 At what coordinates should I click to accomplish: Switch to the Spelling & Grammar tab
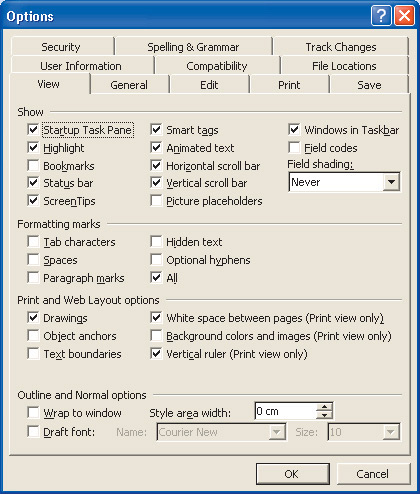[193, 47]
